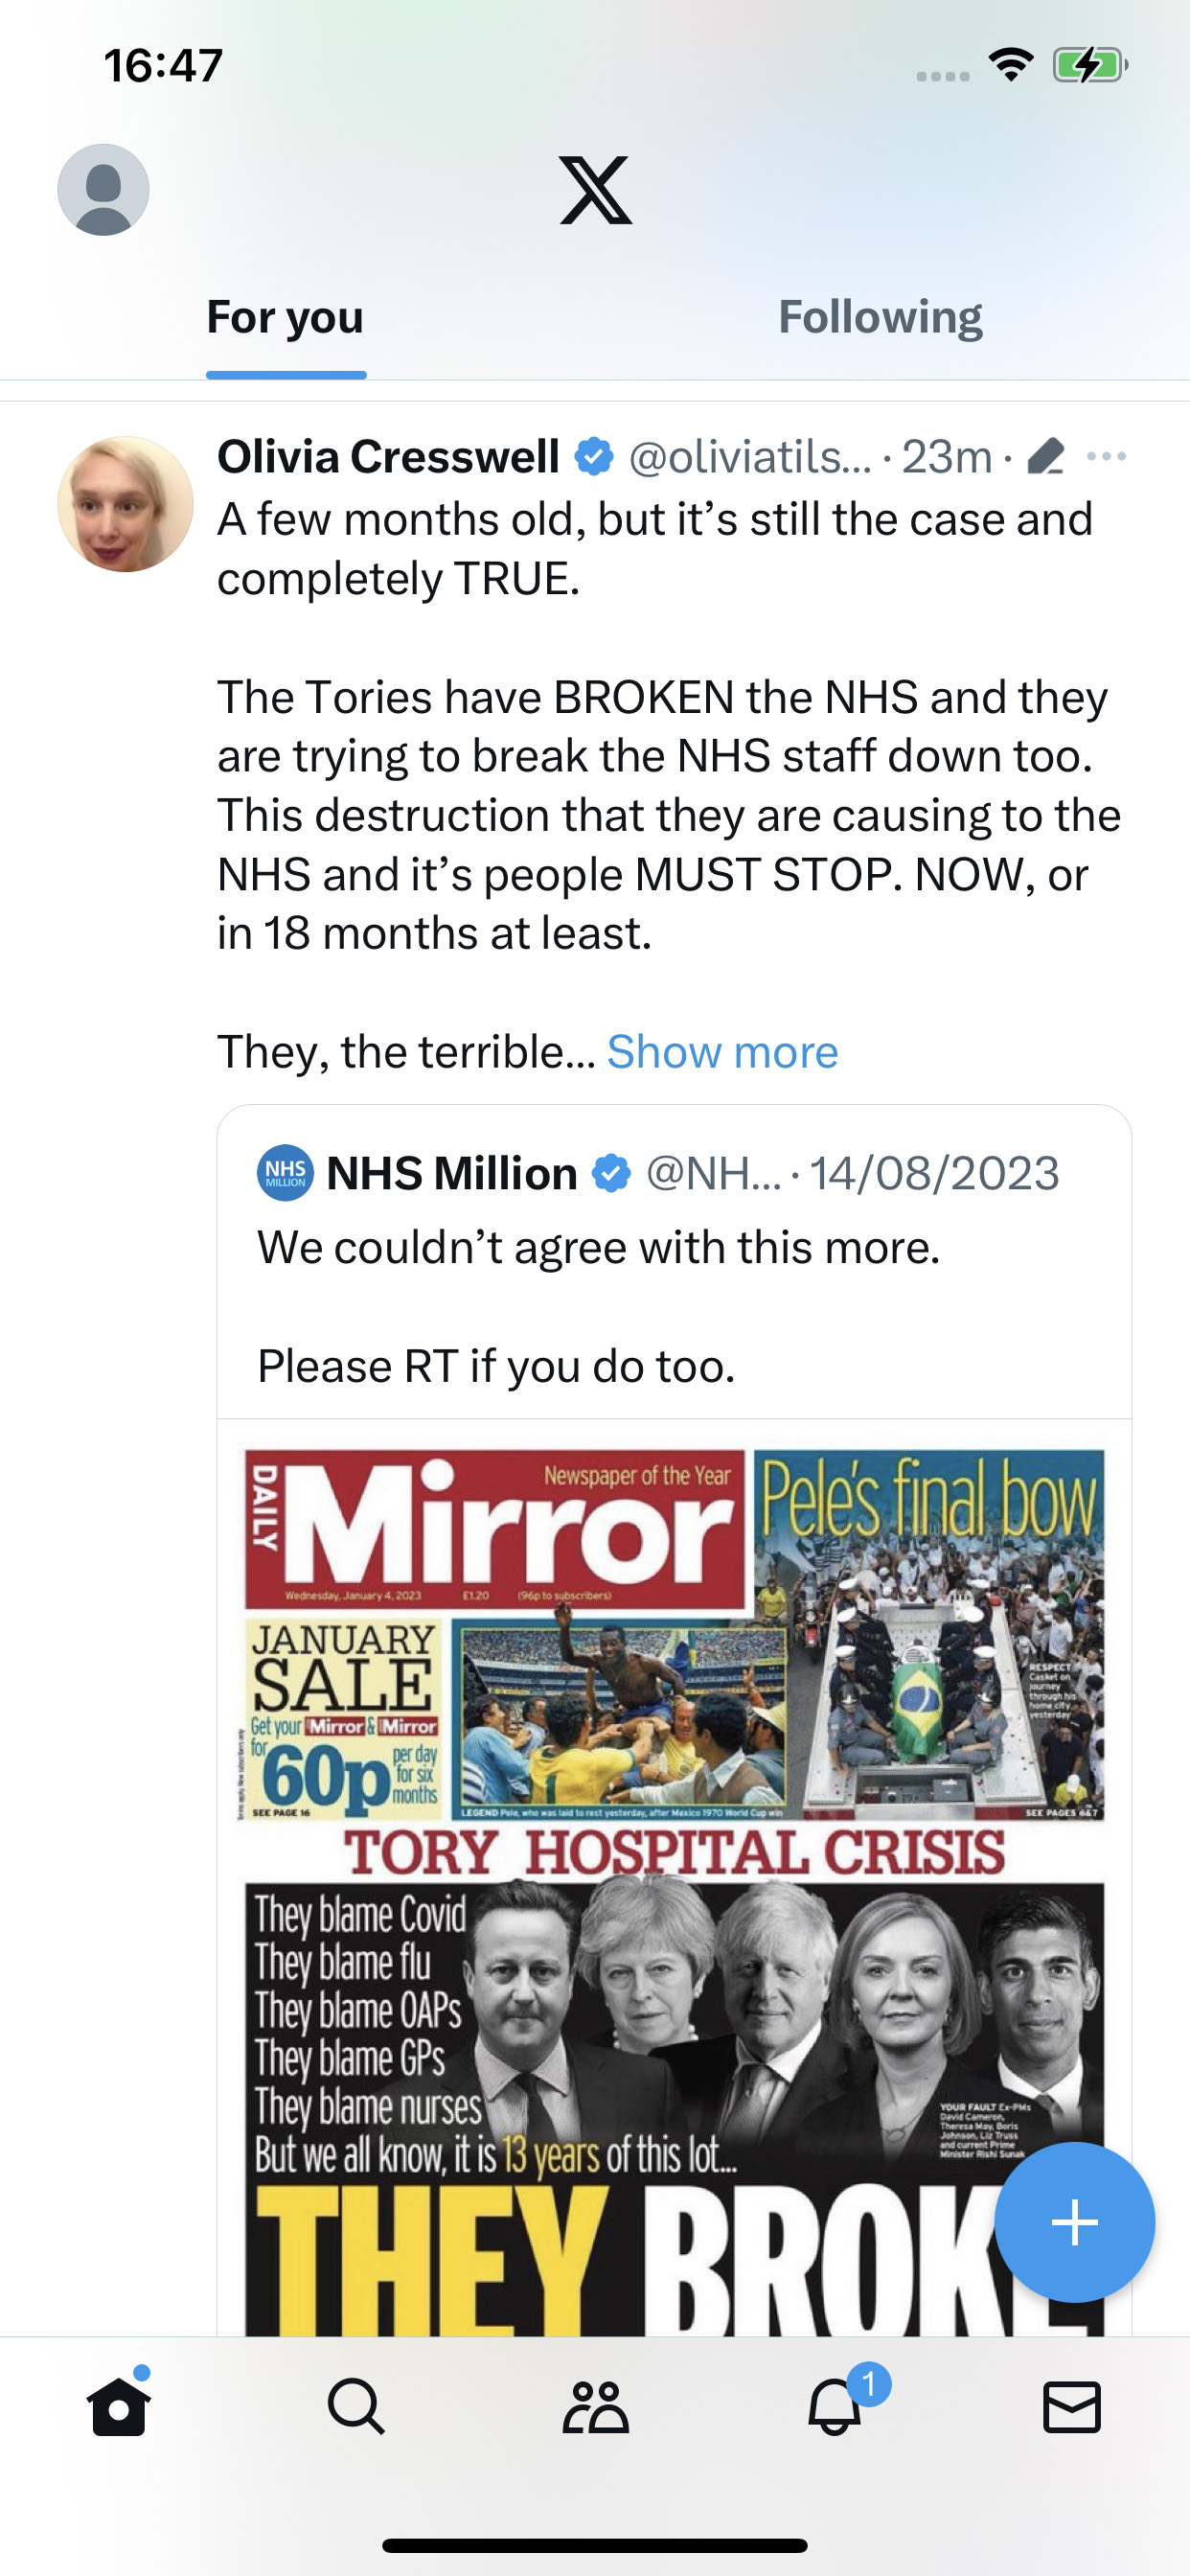Open Home from the bottom bar
This screenshot has height=2576, width=1190.
tap(119, 2405)
